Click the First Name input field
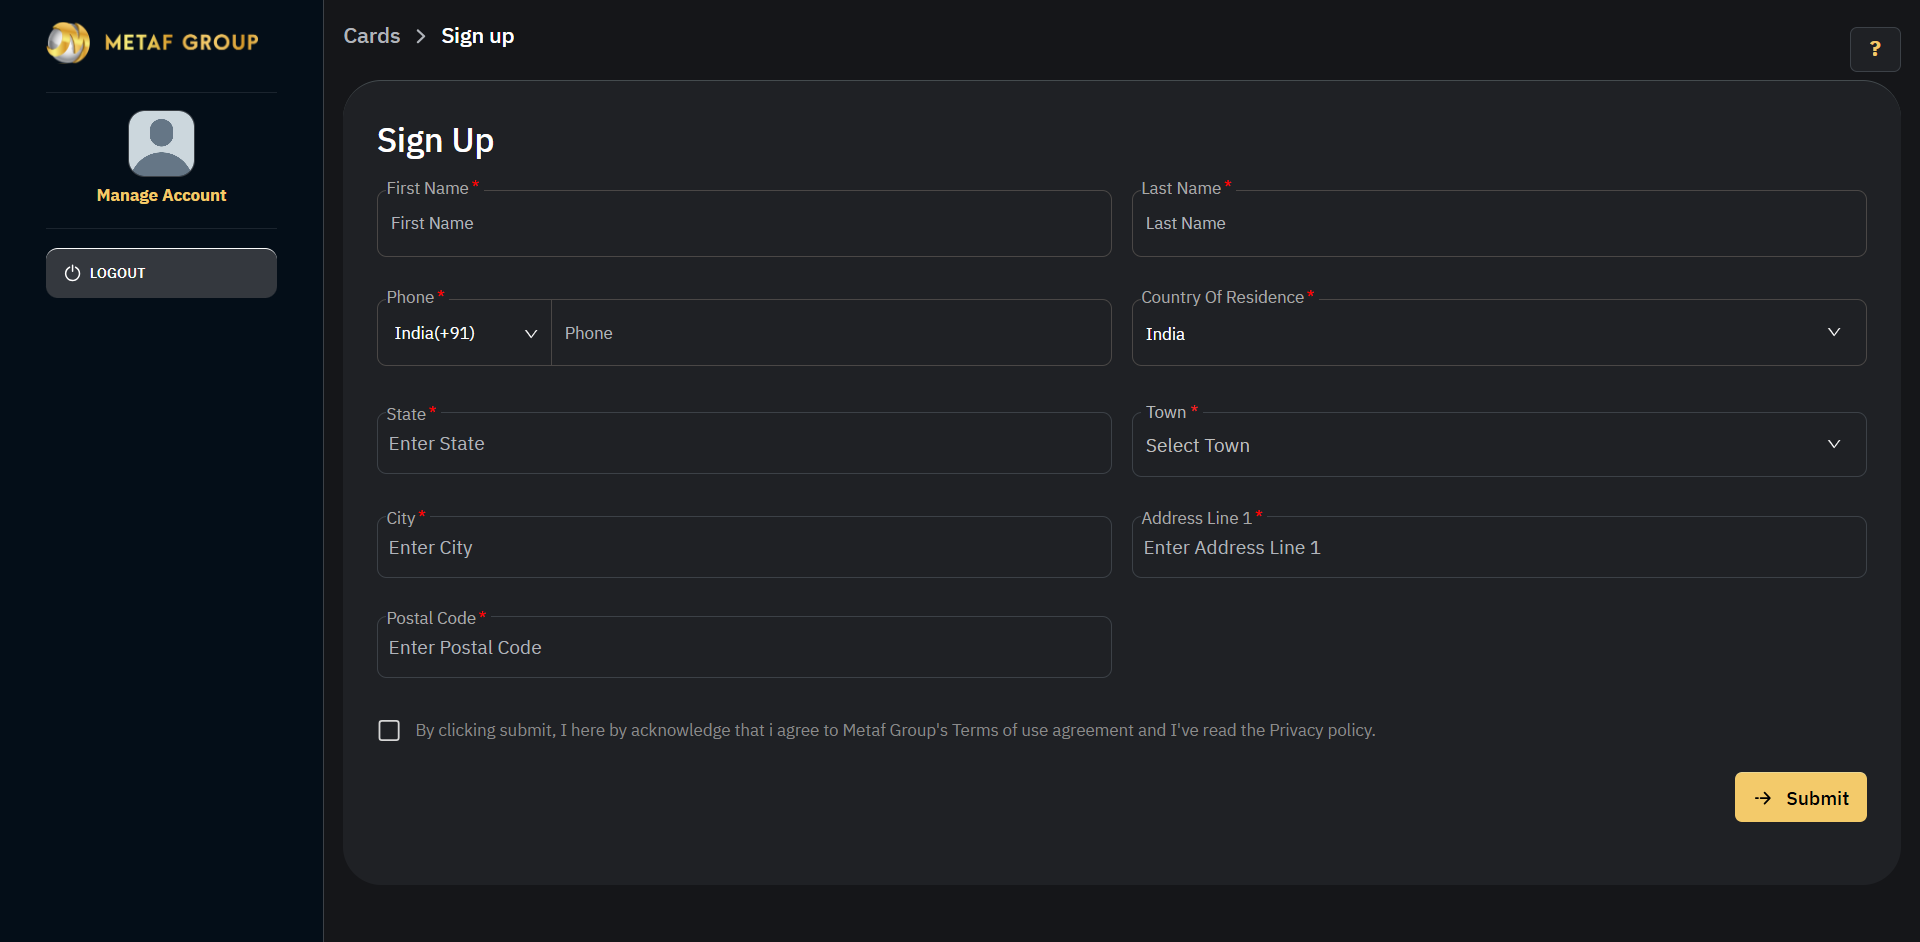Viewport: 1920px width, 942px height. [744, 223]
